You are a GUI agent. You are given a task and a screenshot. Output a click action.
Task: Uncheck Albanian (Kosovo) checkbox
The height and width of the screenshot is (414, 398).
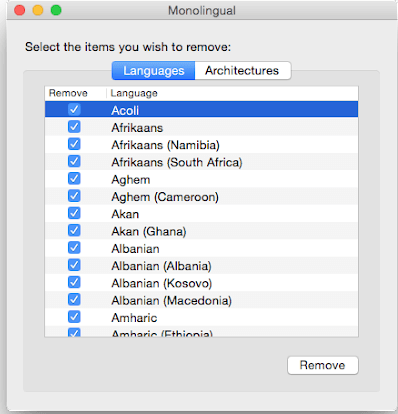point(74,282)
